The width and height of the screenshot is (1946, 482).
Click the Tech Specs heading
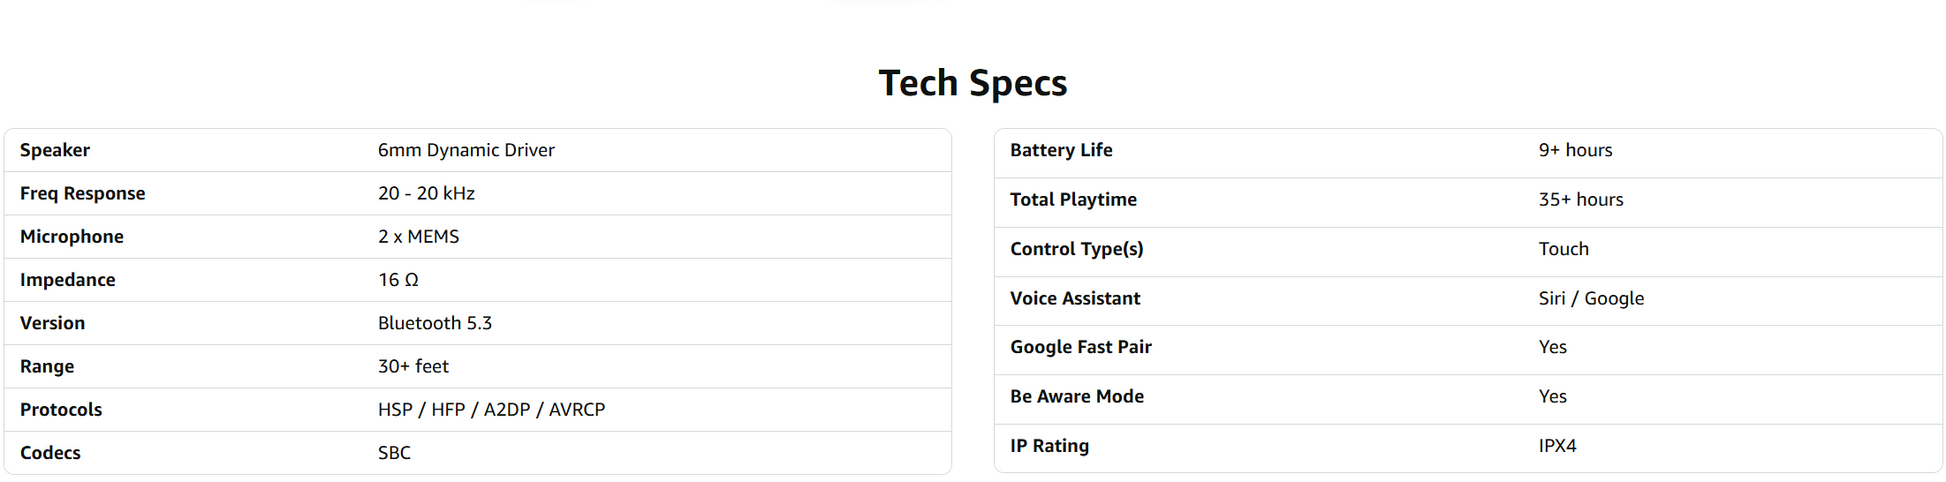pos(972,83)
